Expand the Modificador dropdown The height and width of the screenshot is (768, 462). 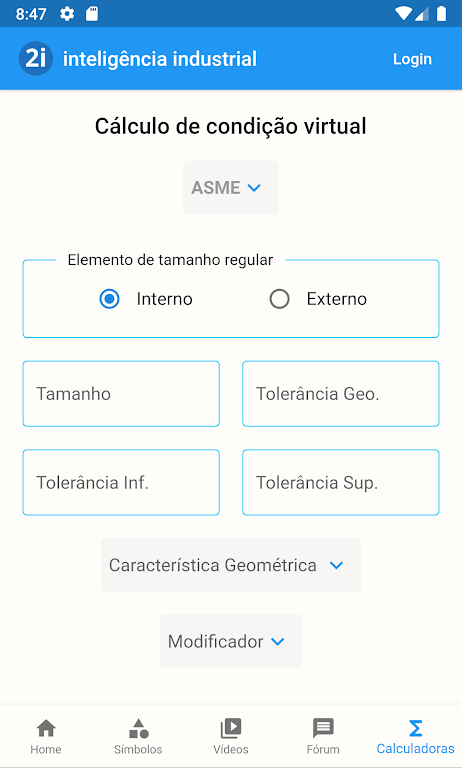click(231, 641)
